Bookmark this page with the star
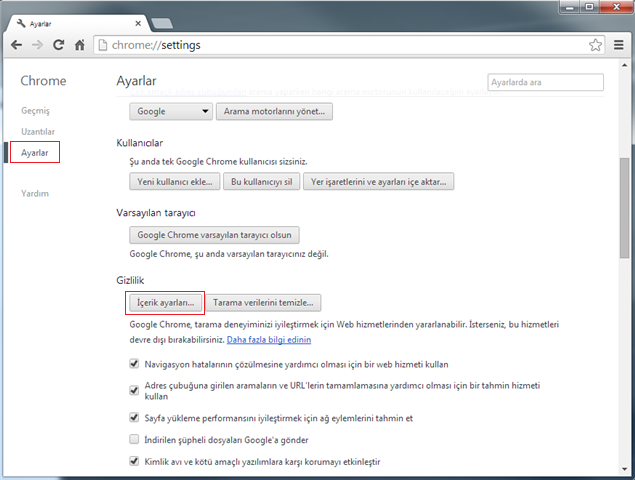This screenshot has height=480, width=635. click(x=595, y=45)
